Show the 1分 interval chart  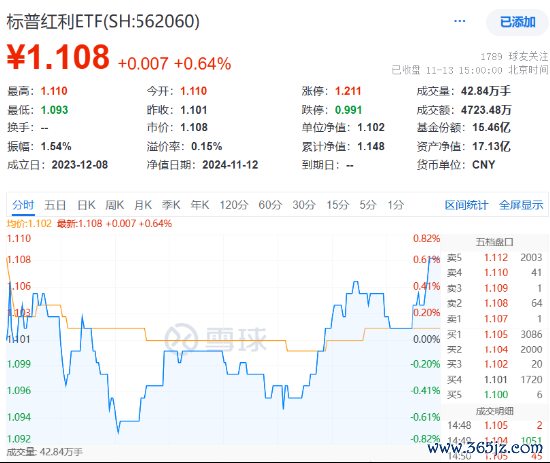point(396,205)
